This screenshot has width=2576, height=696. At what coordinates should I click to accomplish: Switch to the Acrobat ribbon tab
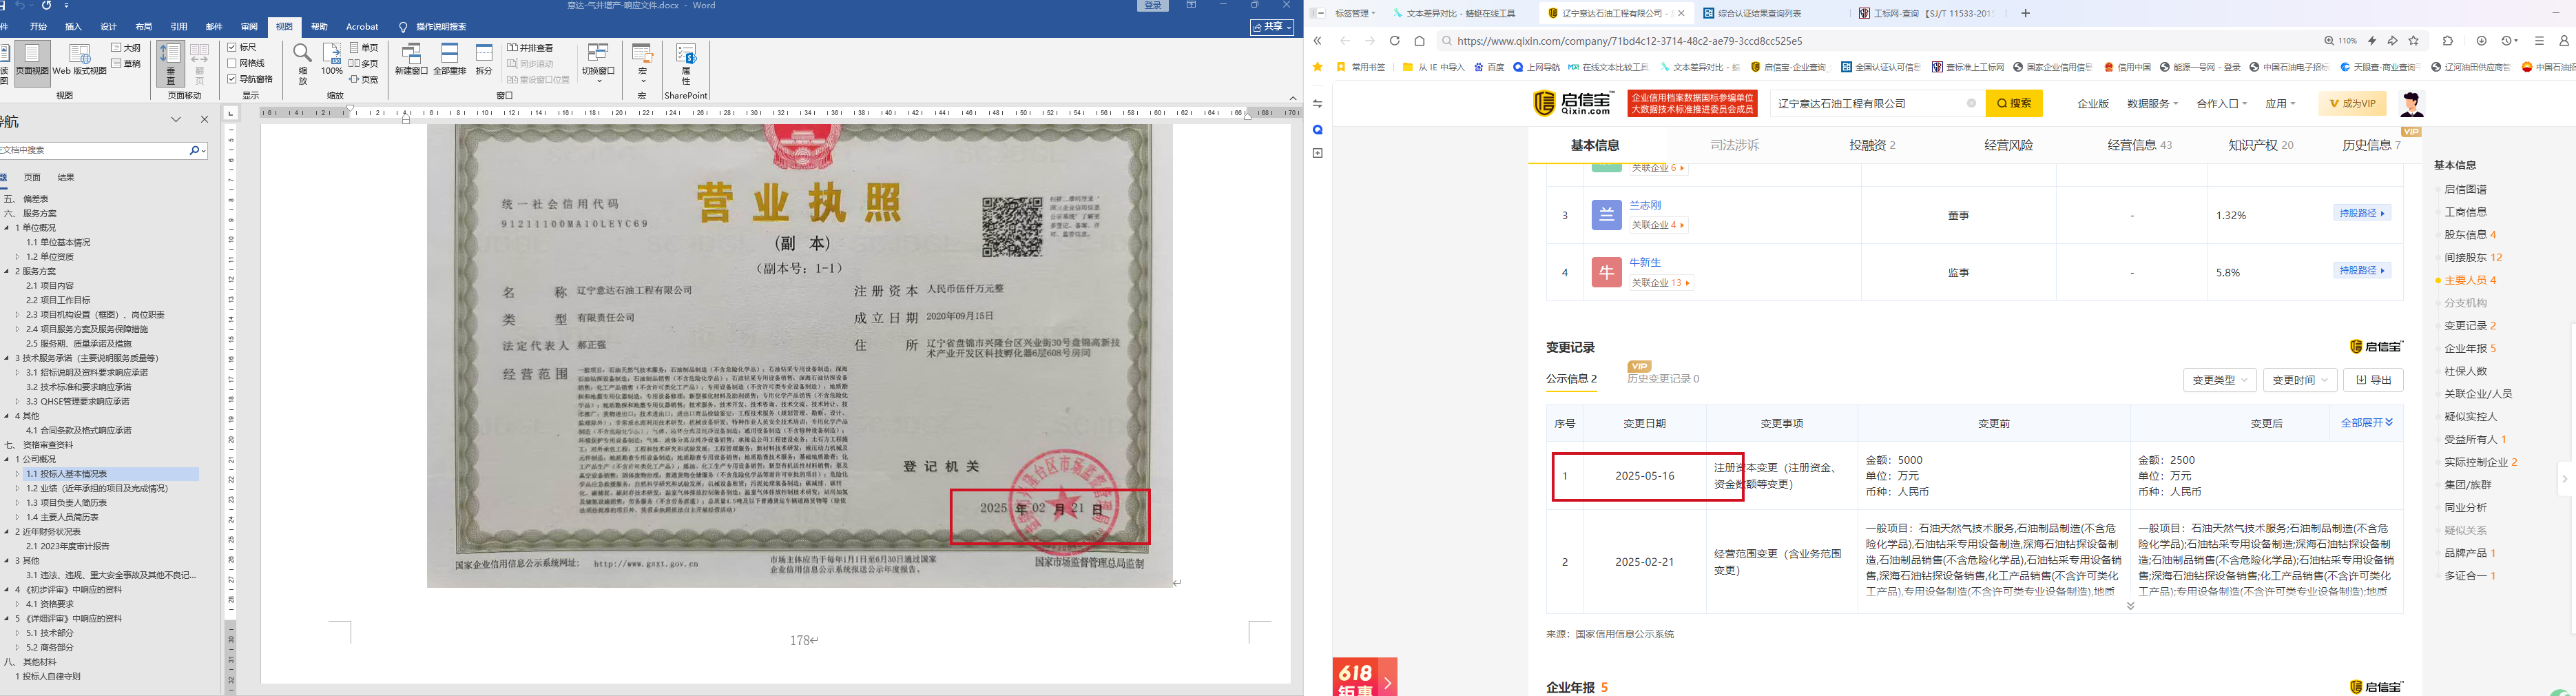362,27
